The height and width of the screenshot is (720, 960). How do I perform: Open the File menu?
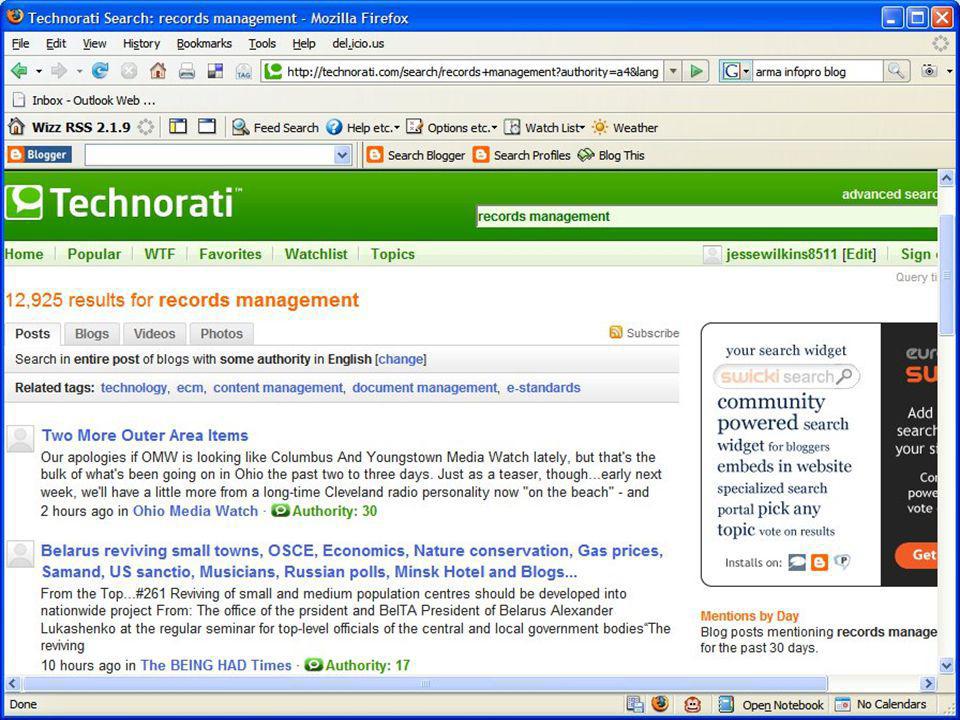(20, 43)
